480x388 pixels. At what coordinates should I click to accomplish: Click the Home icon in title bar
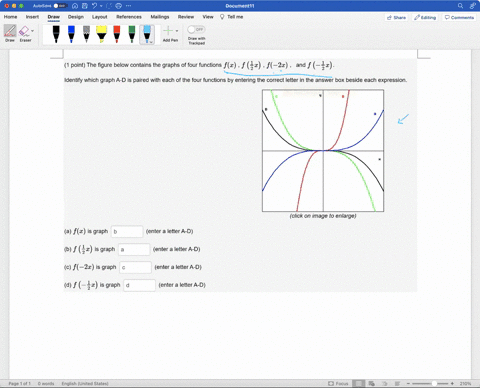pos(75,6)
